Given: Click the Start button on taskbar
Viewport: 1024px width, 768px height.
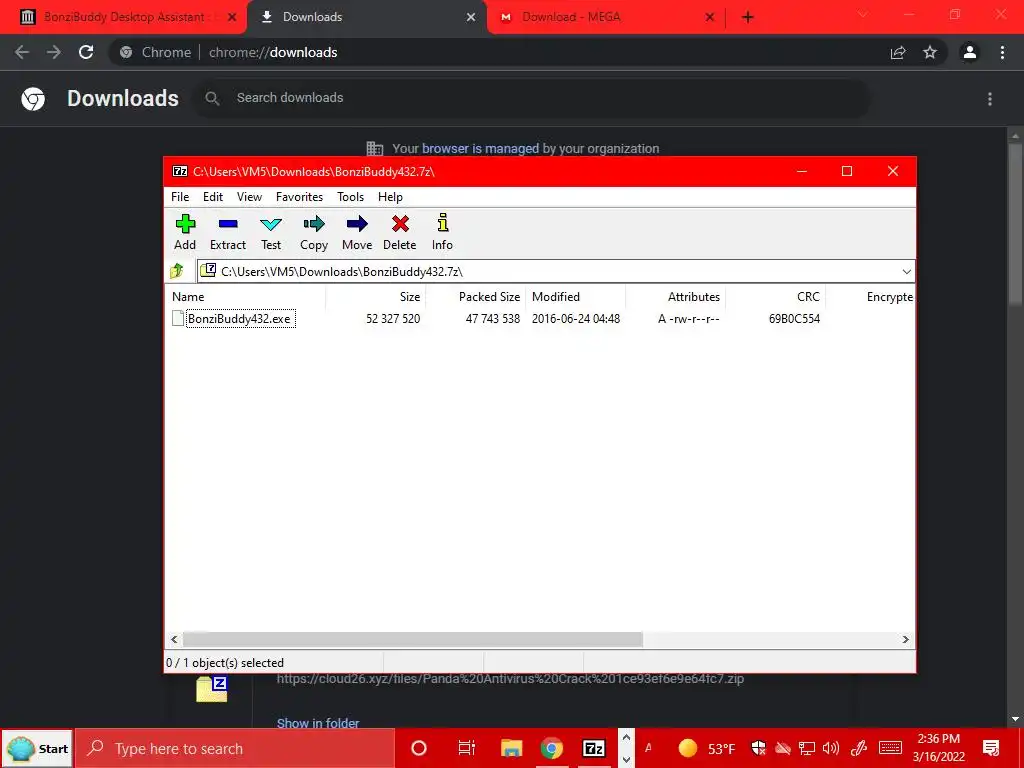Looking at the screenshot, I should point(37,748).
